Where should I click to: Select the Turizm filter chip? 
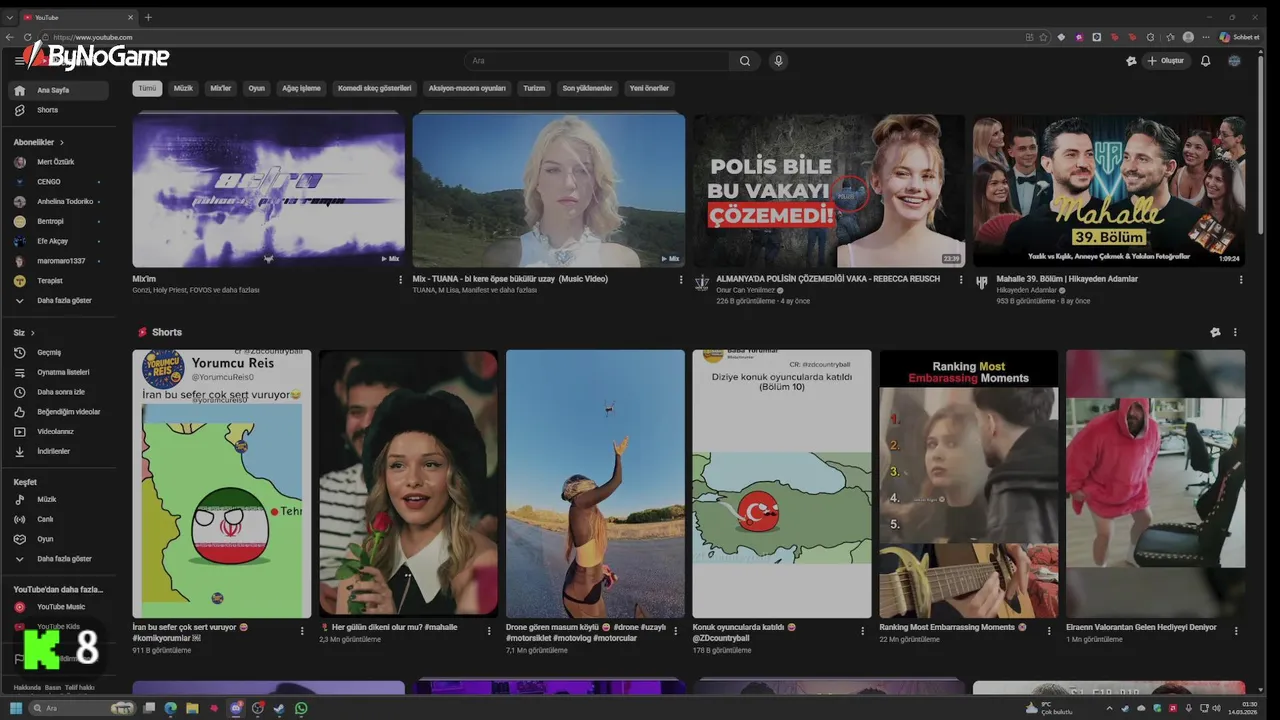pyautogui.click(x=534, y=88)
